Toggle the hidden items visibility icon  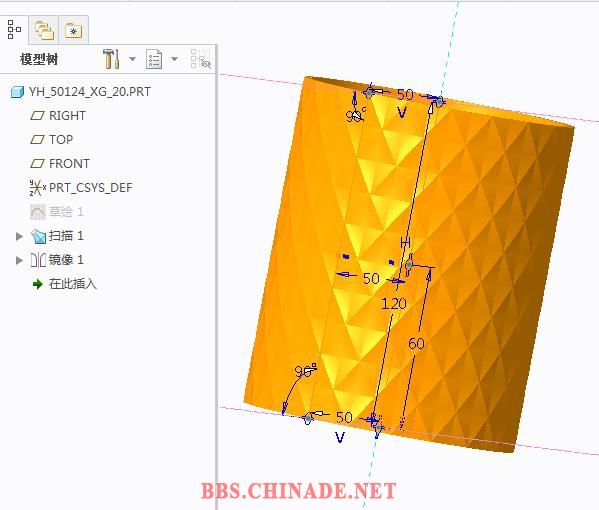pos(201,59)
